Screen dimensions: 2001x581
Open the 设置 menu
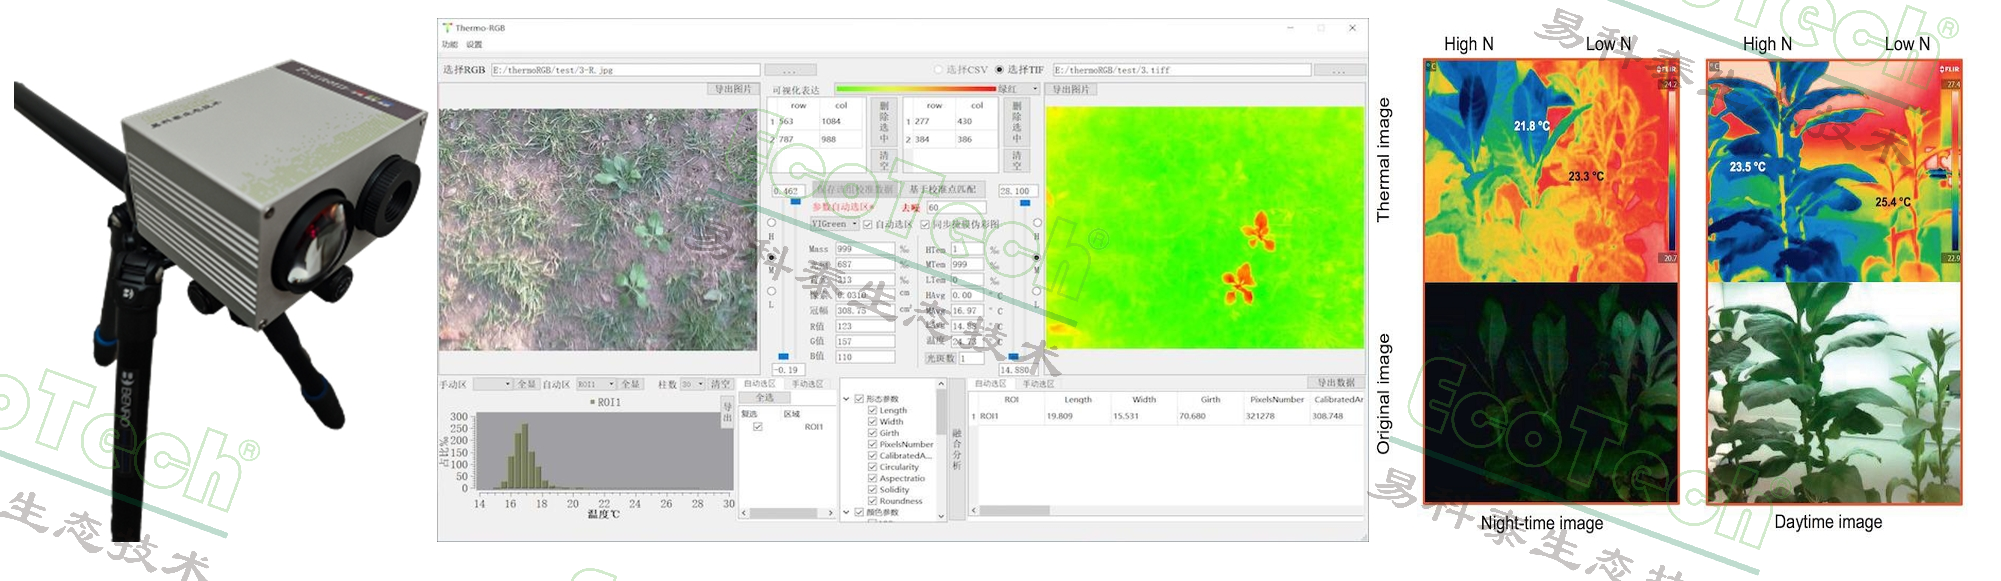point(474,44)
